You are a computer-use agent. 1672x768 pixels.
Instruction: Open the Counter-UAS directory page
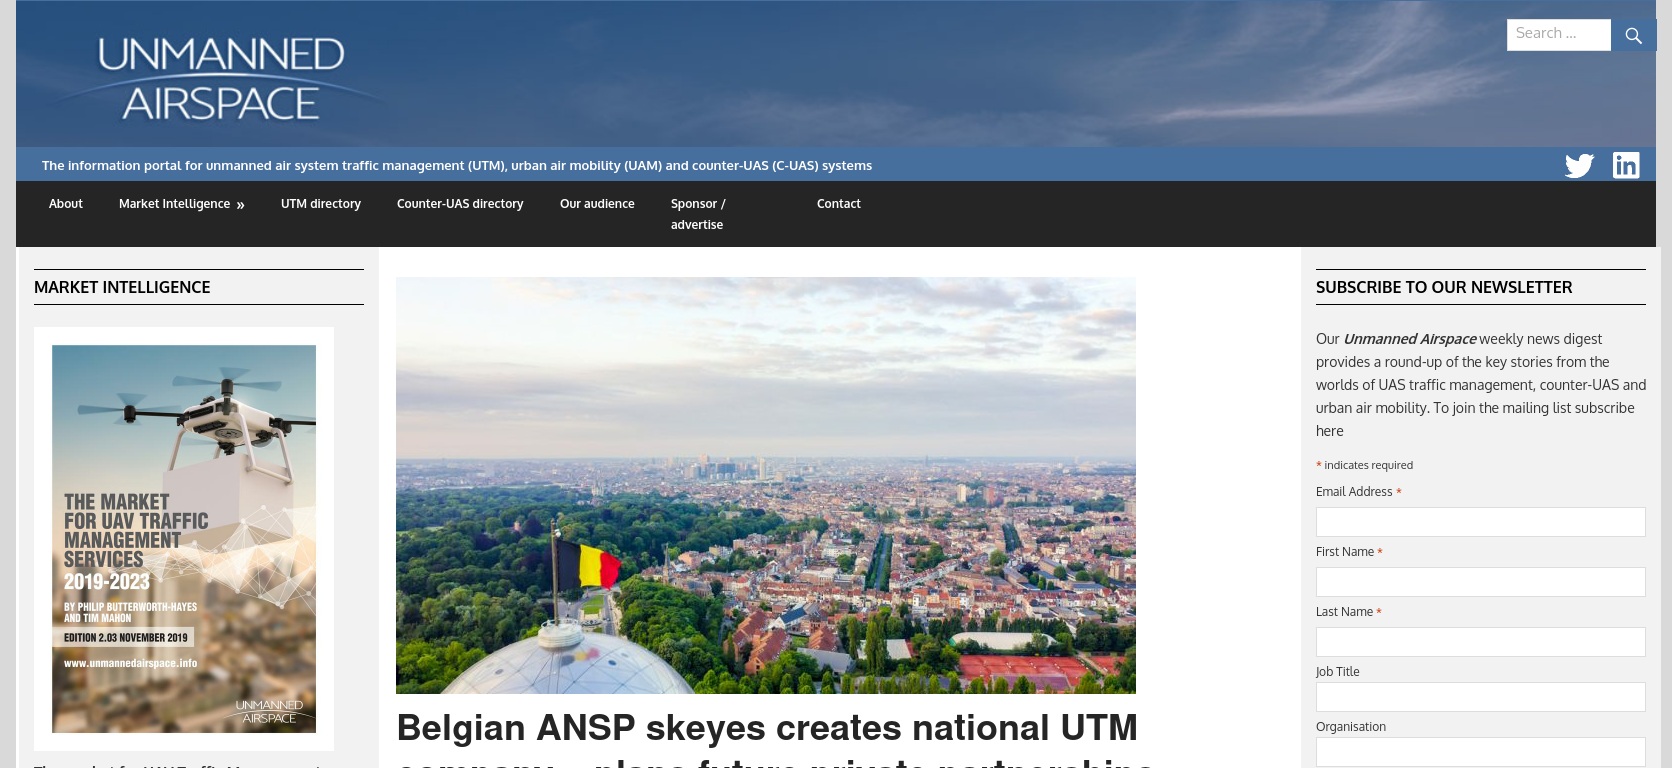[x=460, y=204]
